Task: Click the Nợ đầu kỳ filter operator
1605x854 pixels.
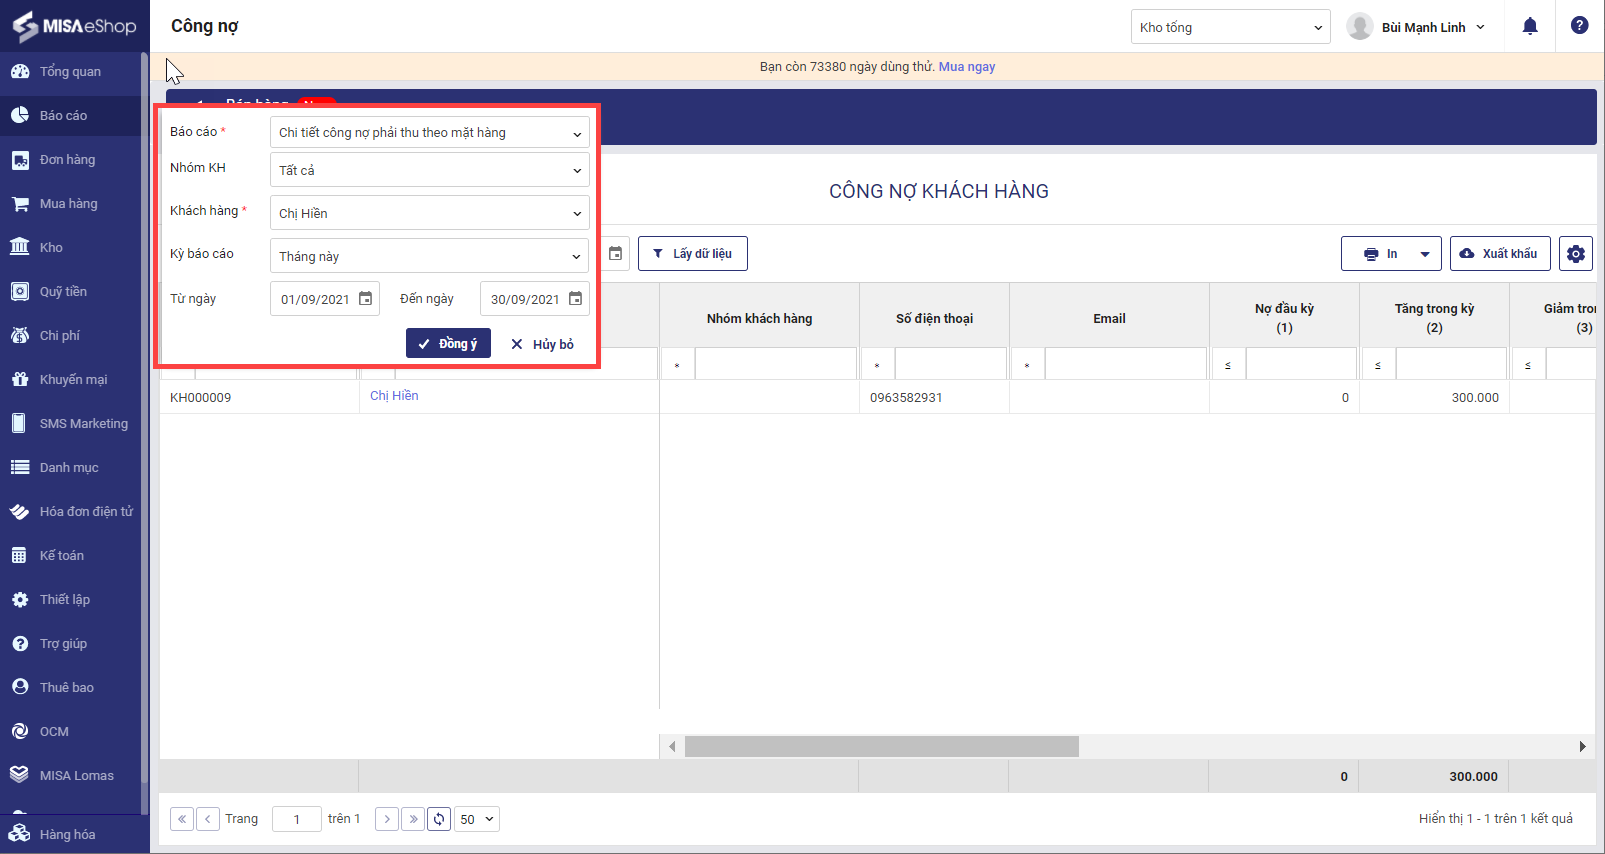Action: point(1228,365)
